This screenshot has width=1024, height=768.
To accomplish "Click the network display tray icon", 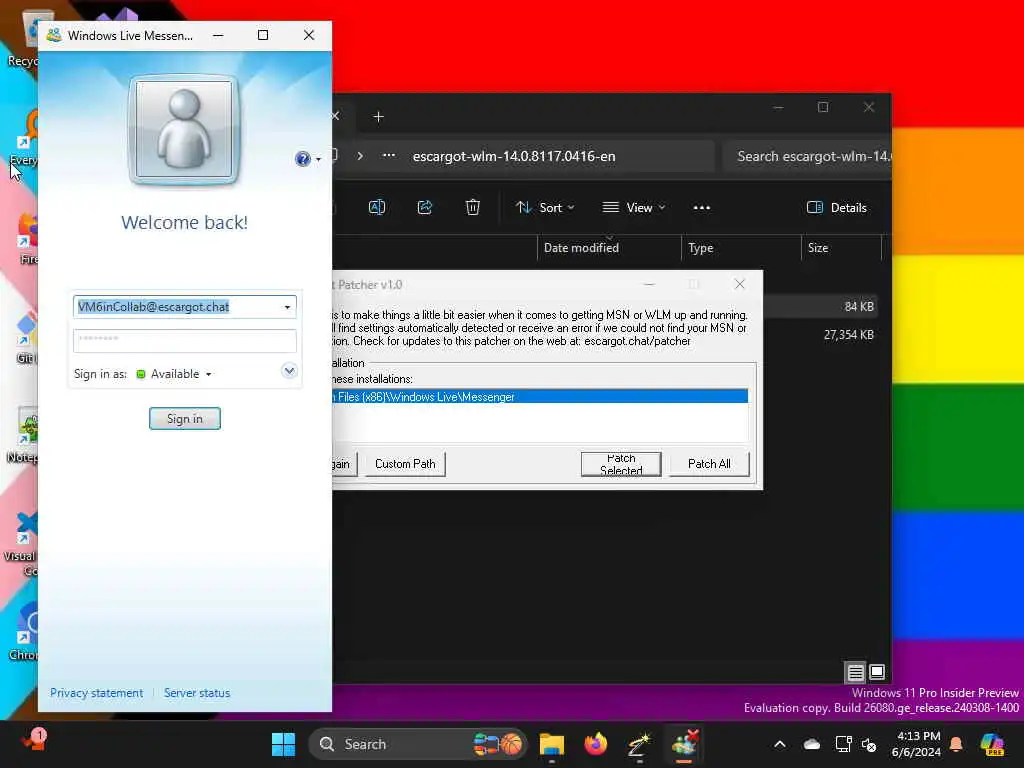I will click(x=843, y=744).
